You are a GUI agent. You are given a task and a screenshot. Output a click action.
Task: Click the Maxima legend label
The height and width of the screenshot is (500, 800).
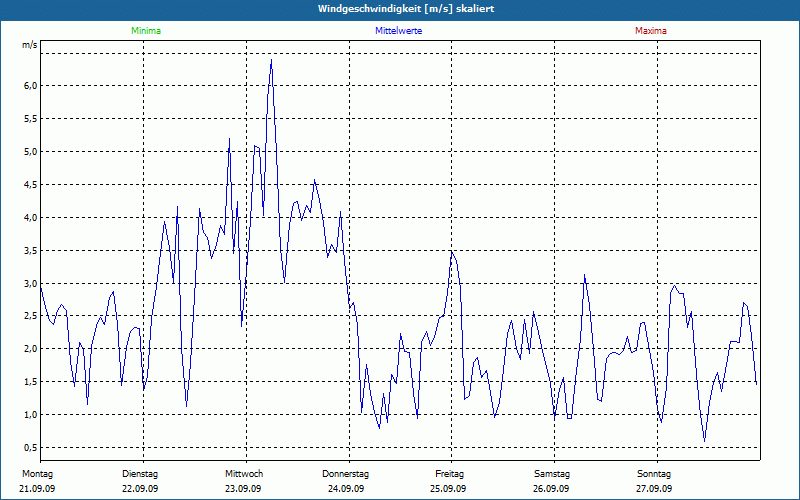(x=651, y=31)
